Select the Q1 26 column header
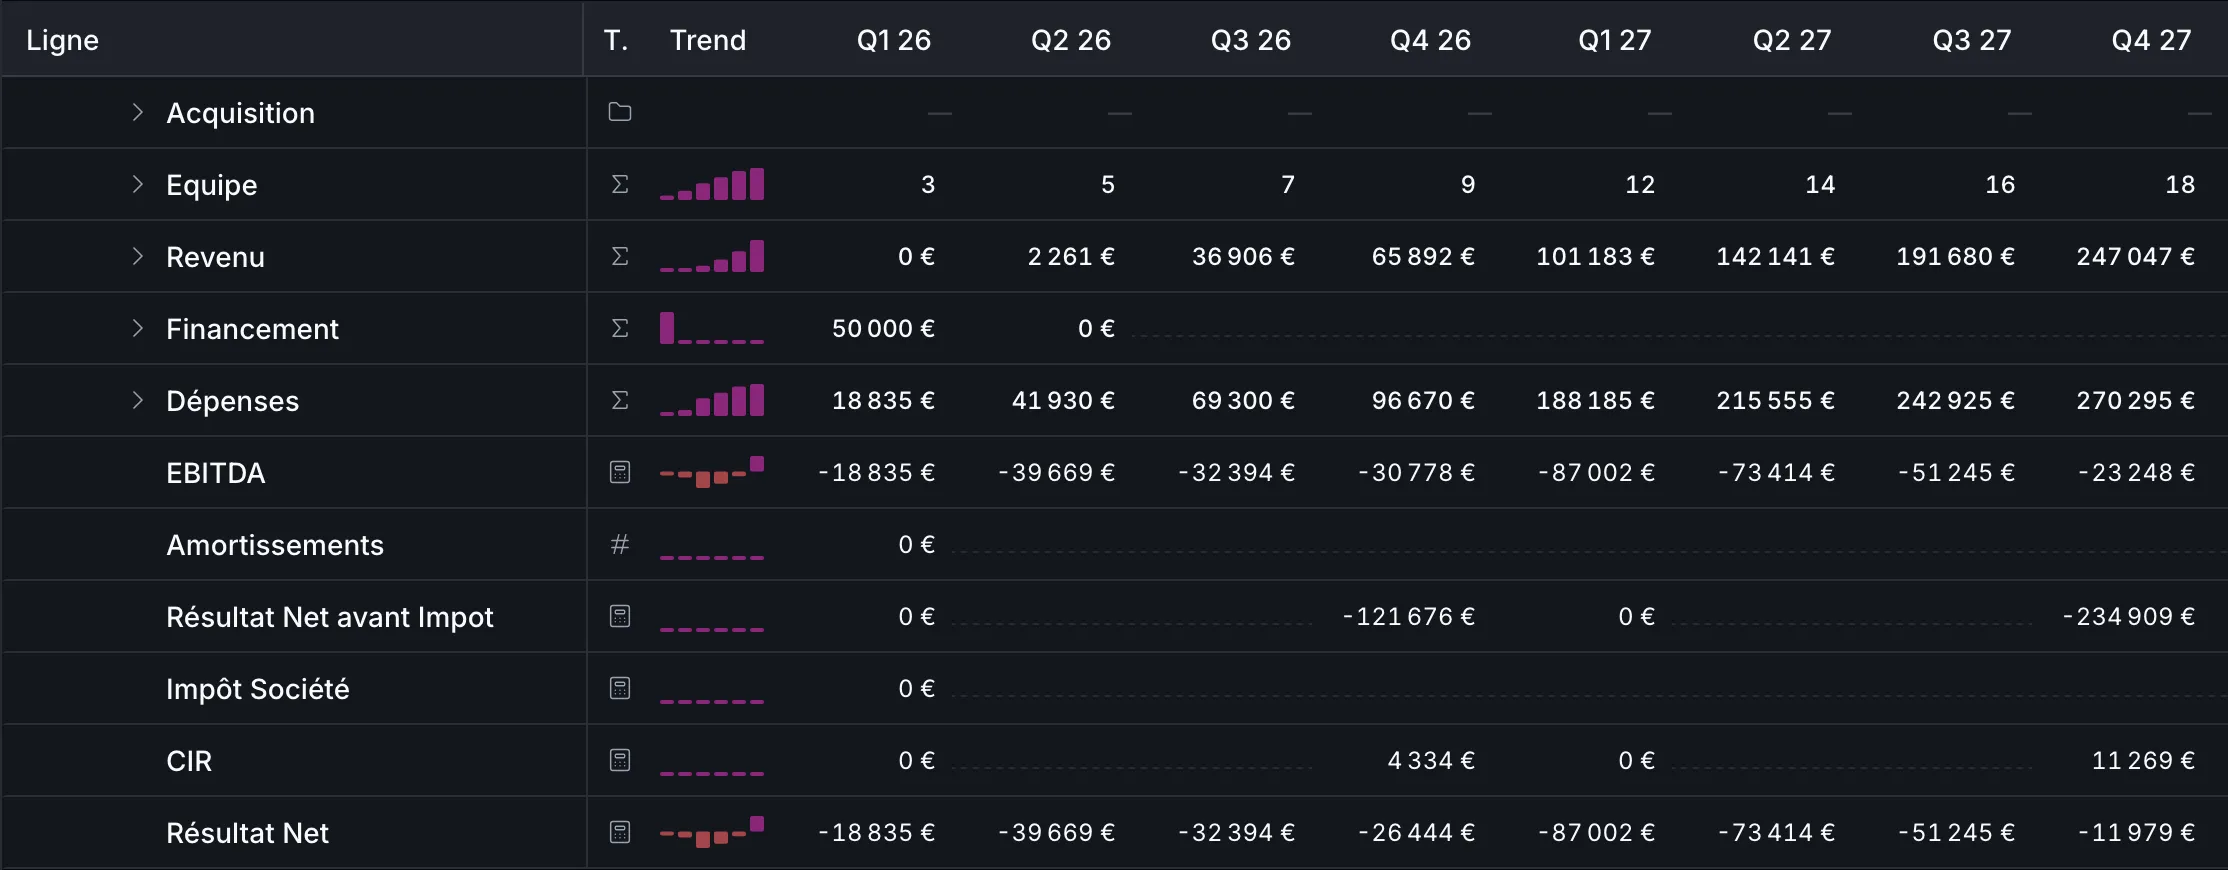2228x870 pixels. 894,40
